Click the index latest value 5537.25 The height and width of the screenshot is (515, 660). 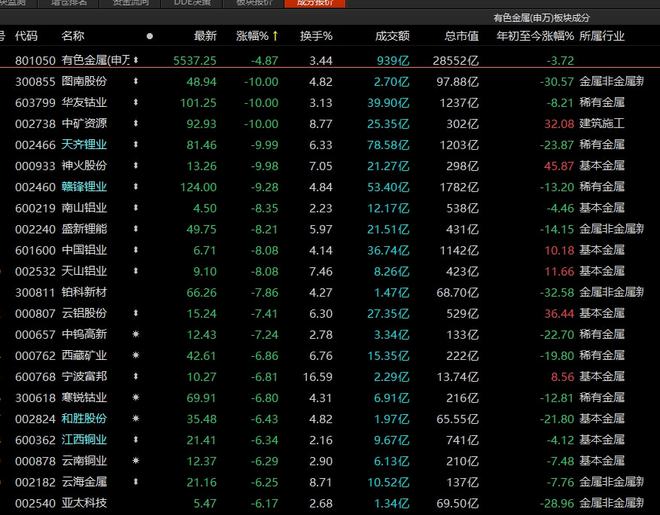coord(194,61)
